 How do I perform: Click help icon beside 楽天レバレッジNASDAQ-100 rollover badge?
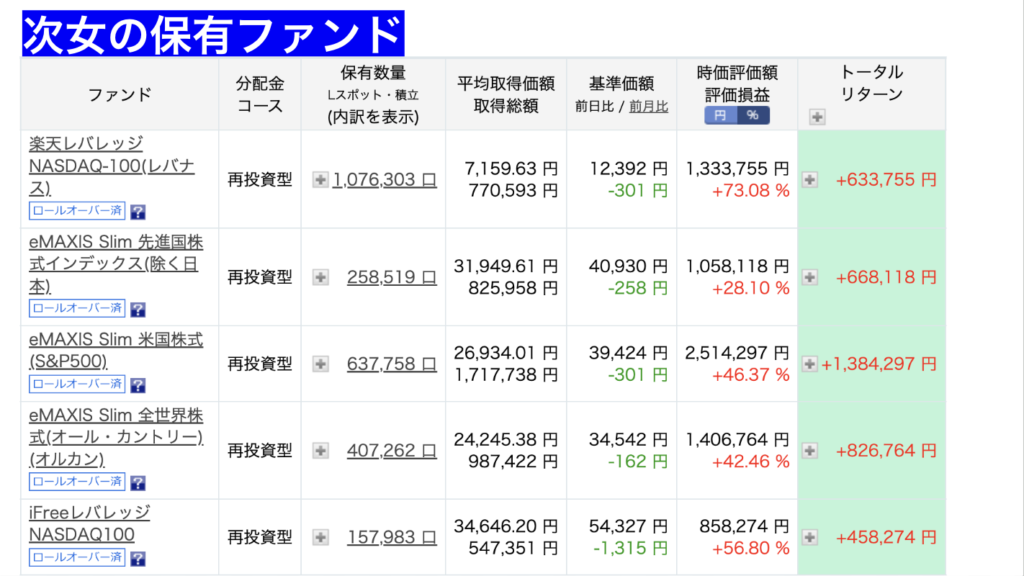click(x=138, y=211)
